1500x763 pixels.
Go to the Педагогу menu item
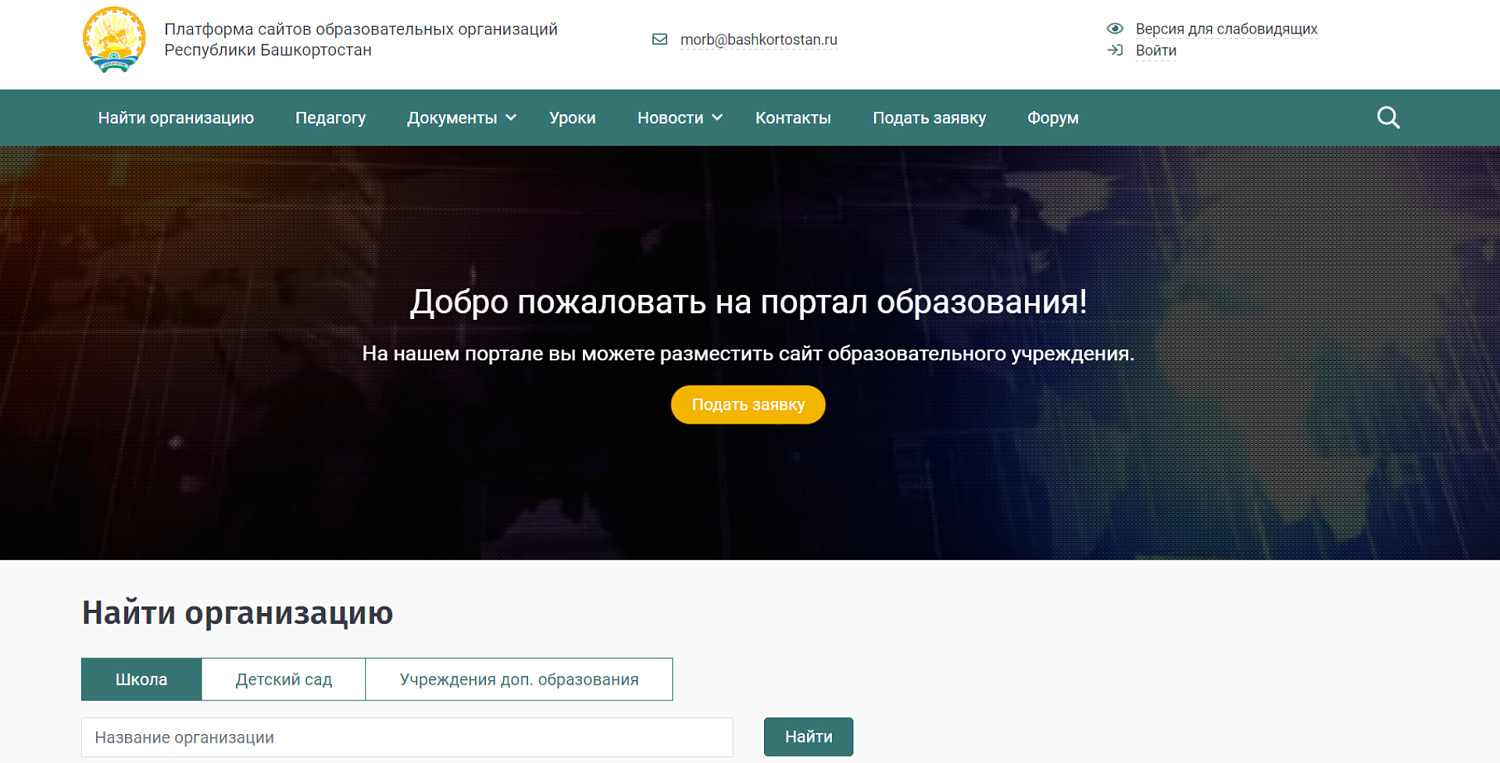coord(330,118)
